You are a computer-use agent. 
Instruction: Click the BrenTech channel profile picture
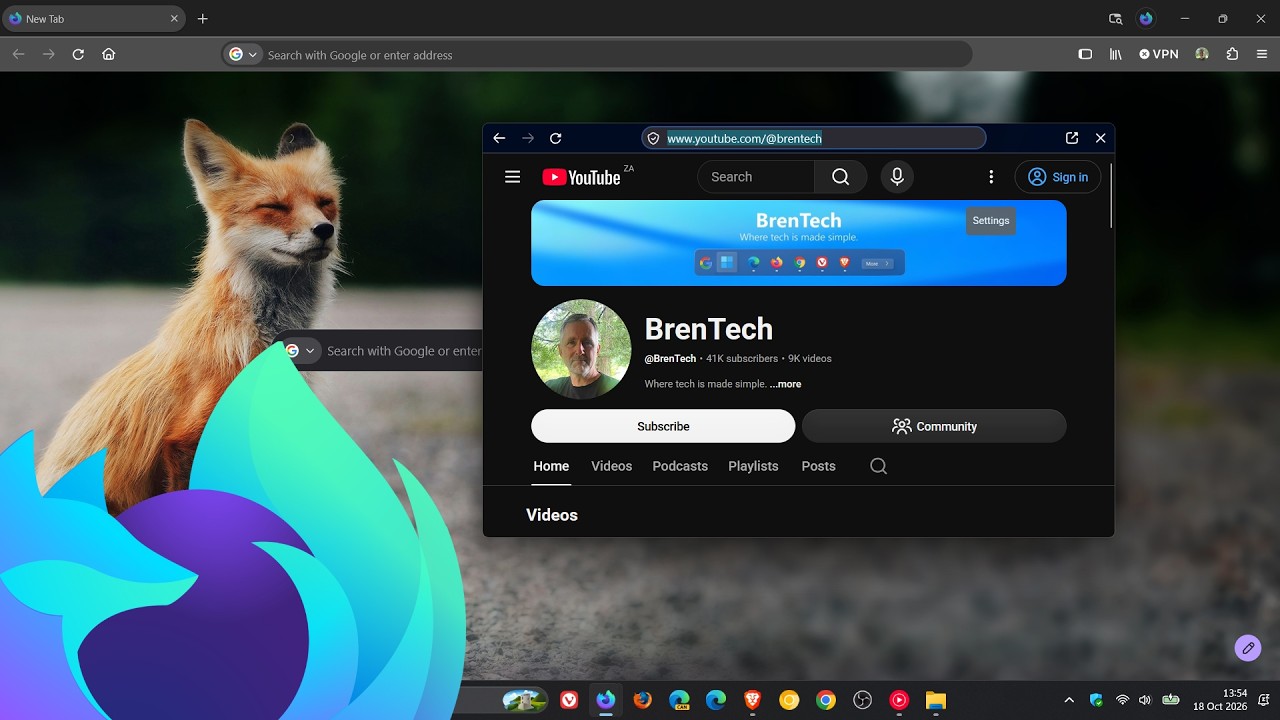581,349
